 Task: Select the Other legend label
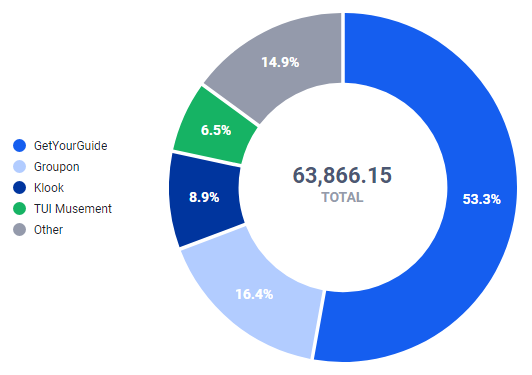(48, 230)
